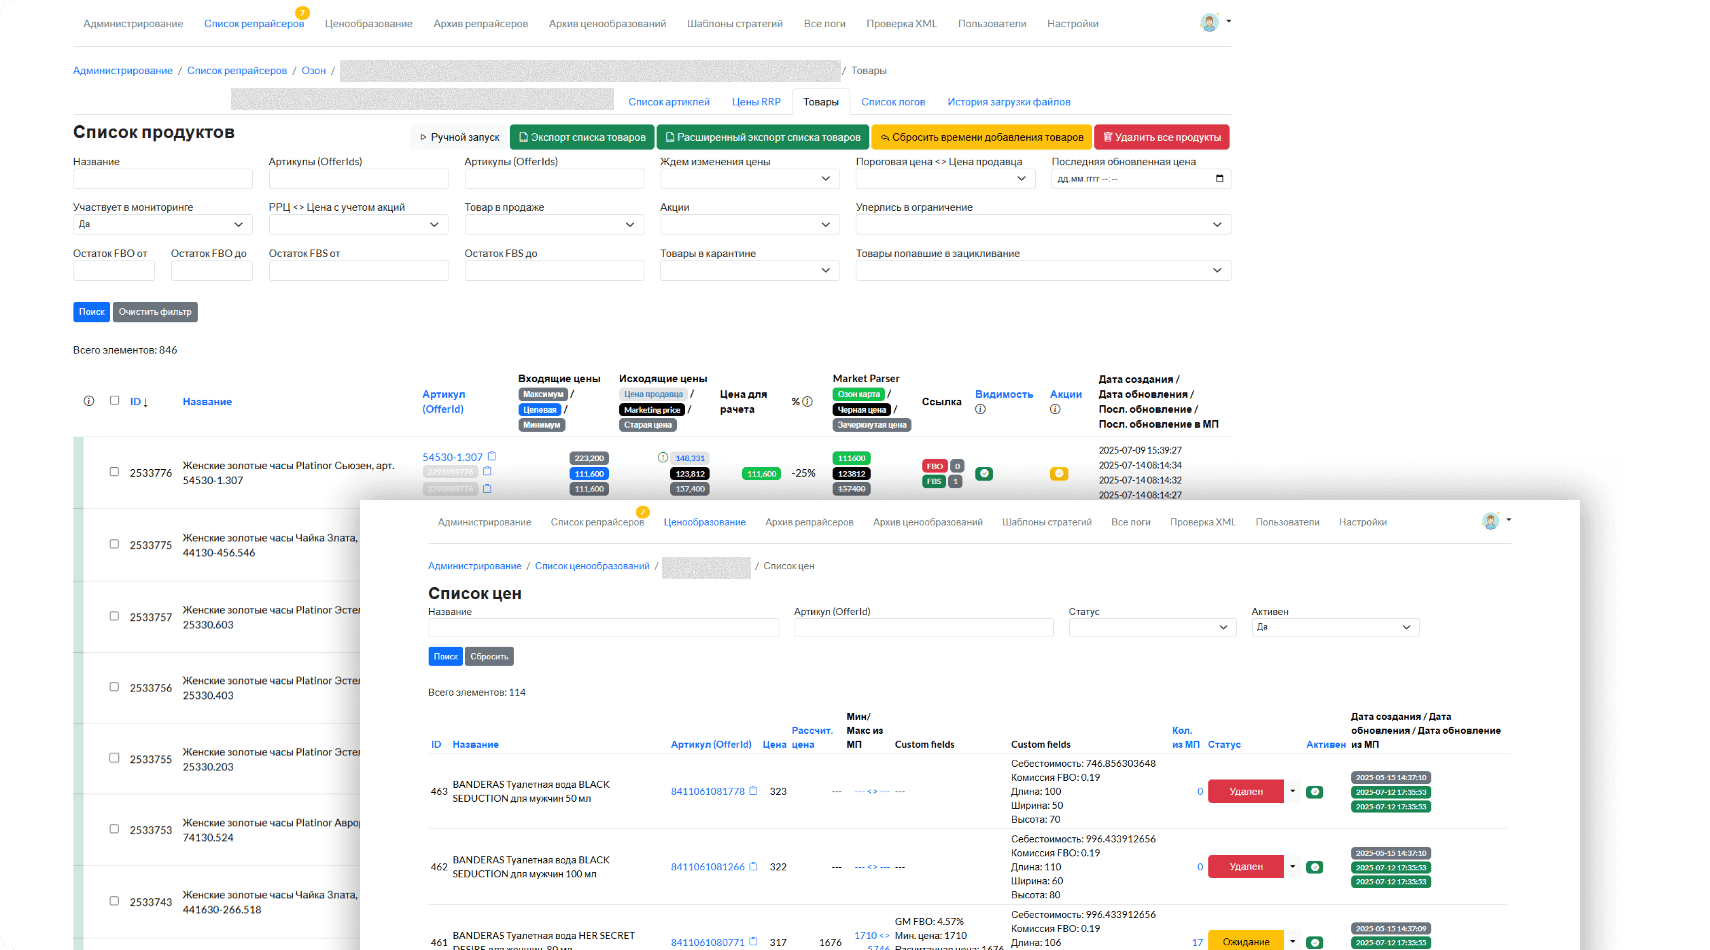Screen dimensions: 1710x950
Task: Open the Уперлись в ограничение dropdown
Action: point(1043,224)
